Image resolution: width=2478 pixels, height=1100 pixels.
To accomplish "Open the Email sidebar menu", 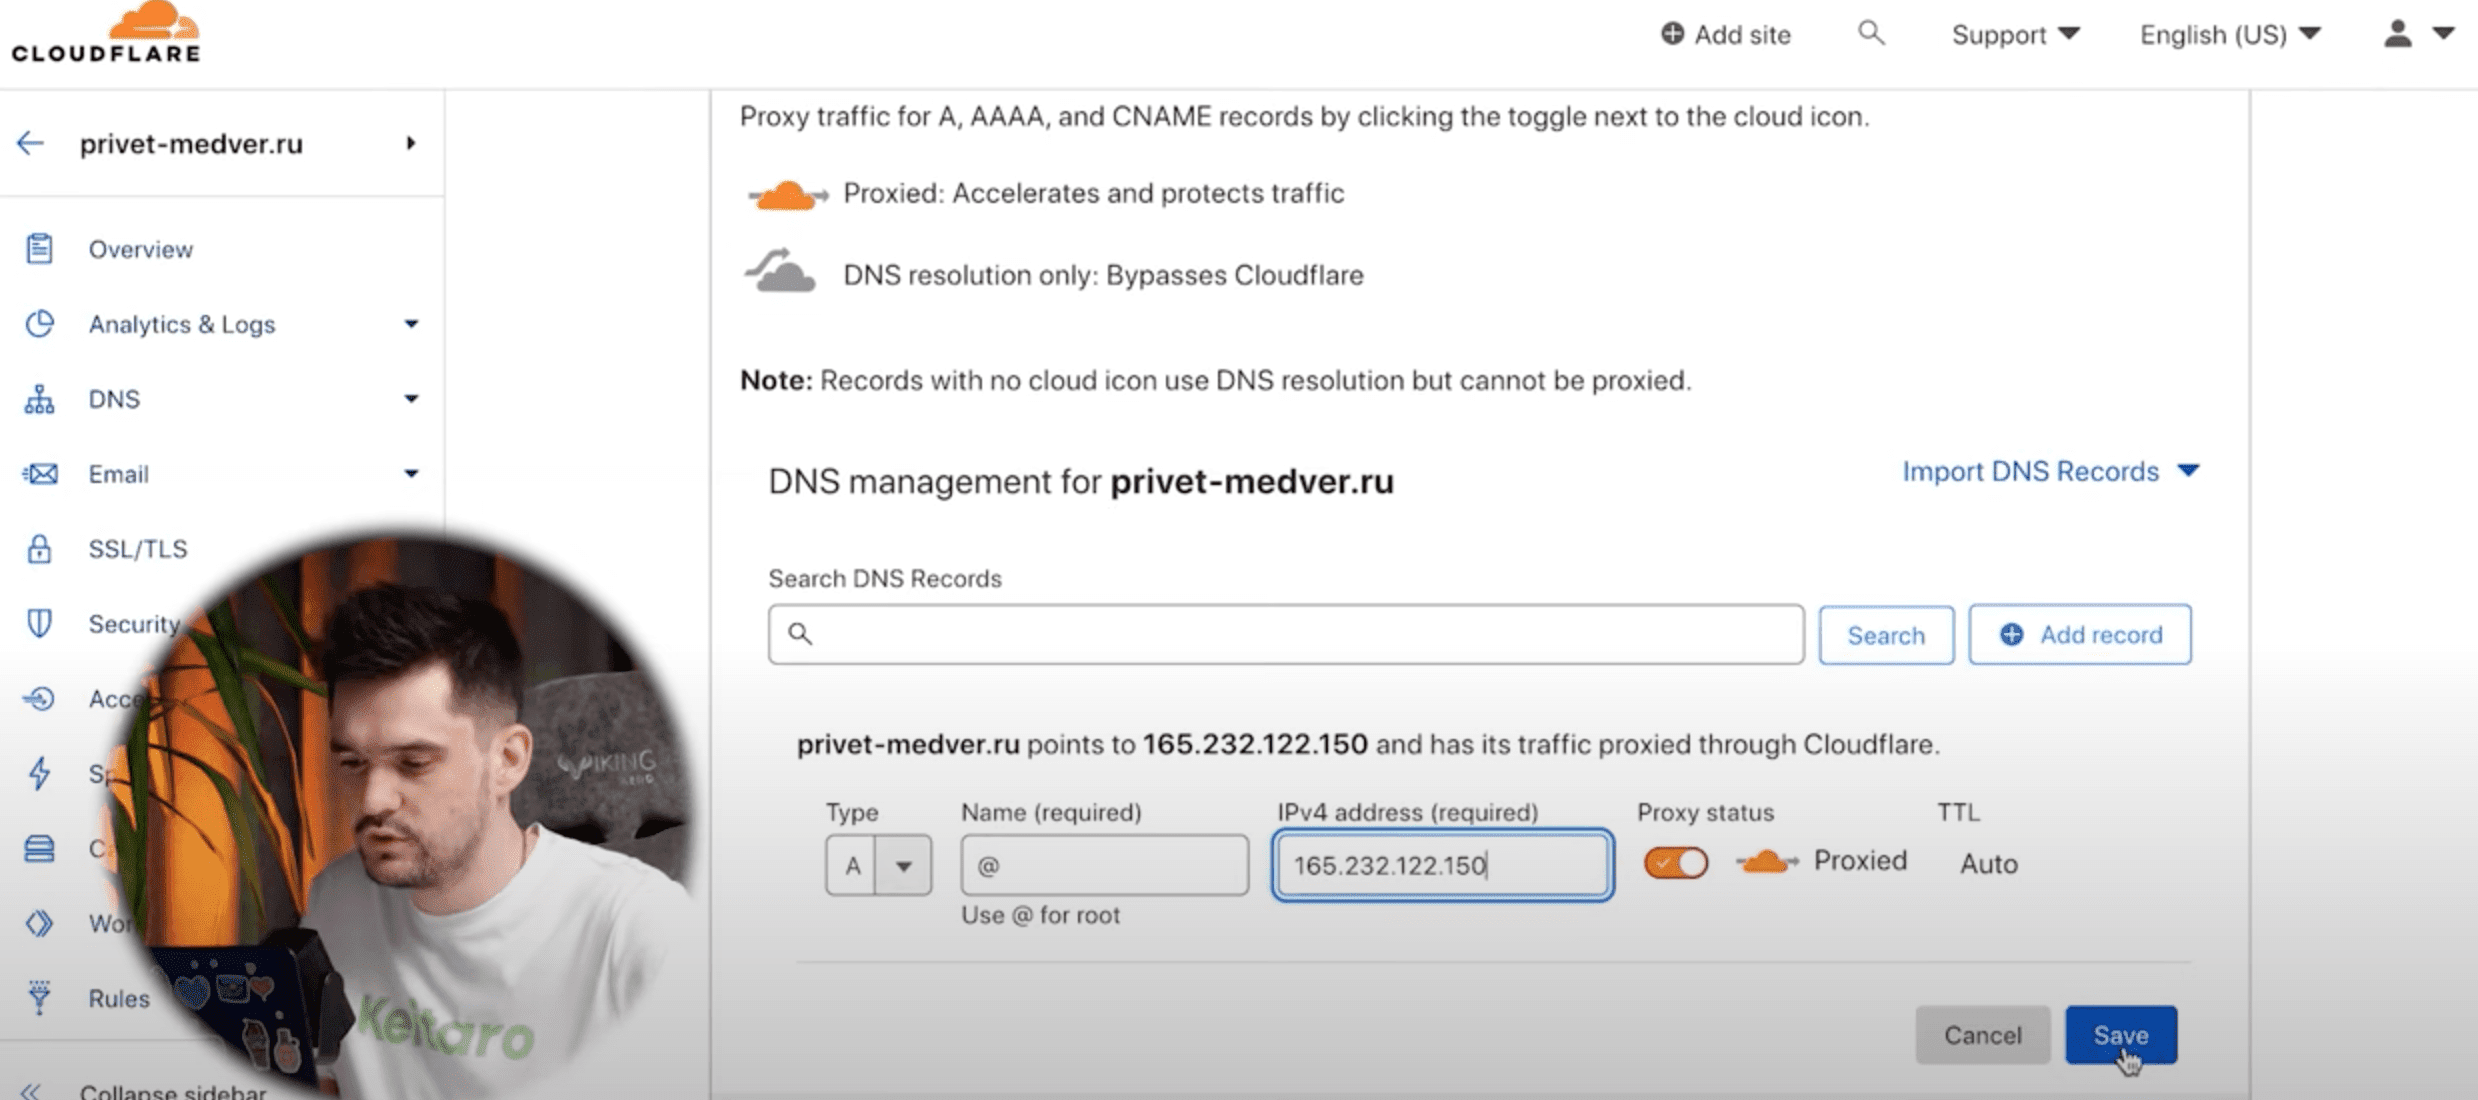I will [220, 474].
